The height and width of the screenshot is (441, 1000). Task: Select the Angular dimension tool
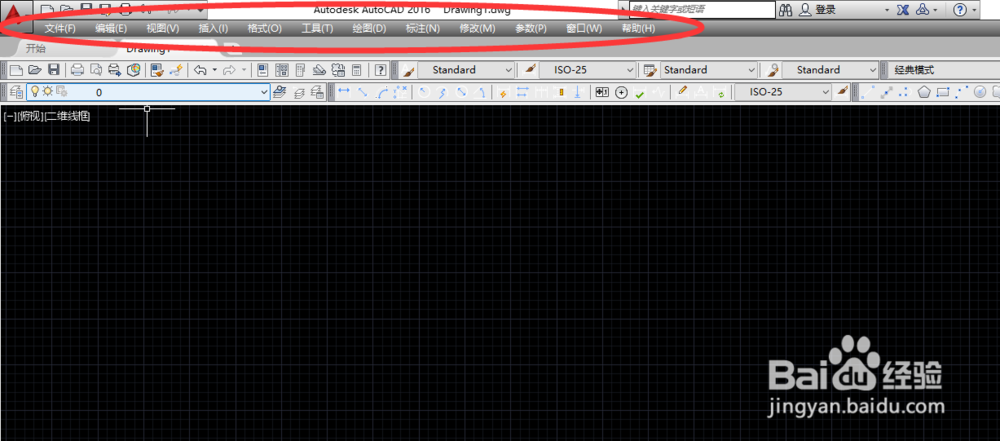(481, 92)
